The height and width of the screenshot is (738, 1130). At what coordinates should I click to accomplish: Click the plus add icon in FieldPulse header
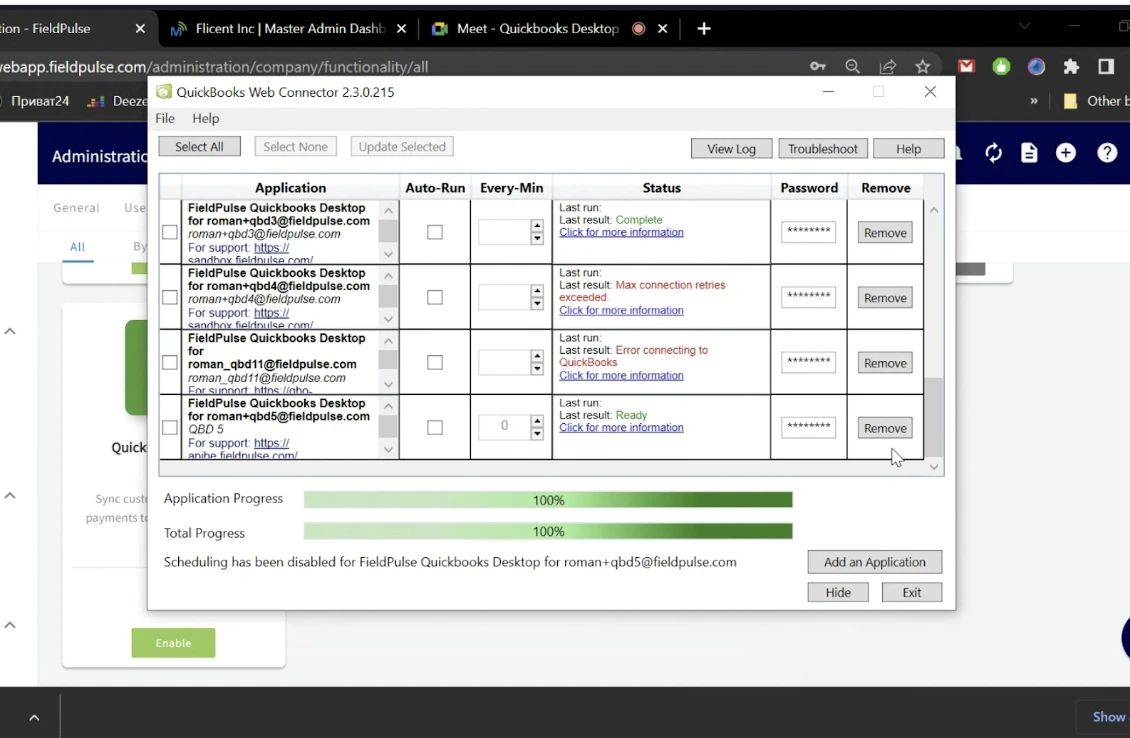pos(1066,153)
